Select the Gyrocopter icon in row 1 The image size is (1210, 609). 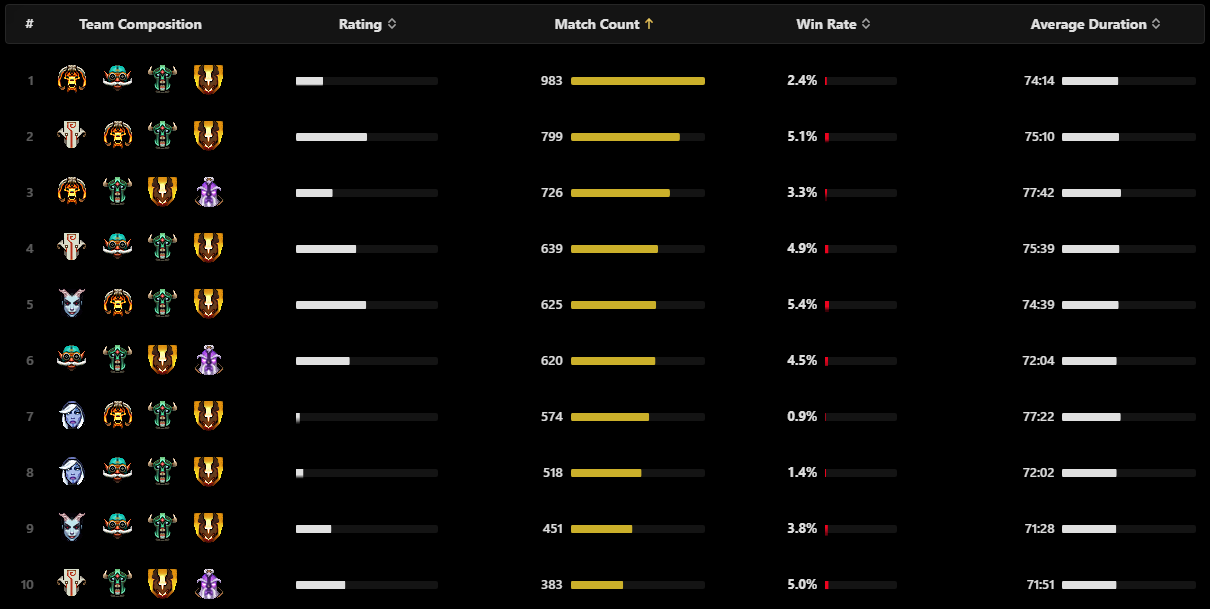point(117,79)
